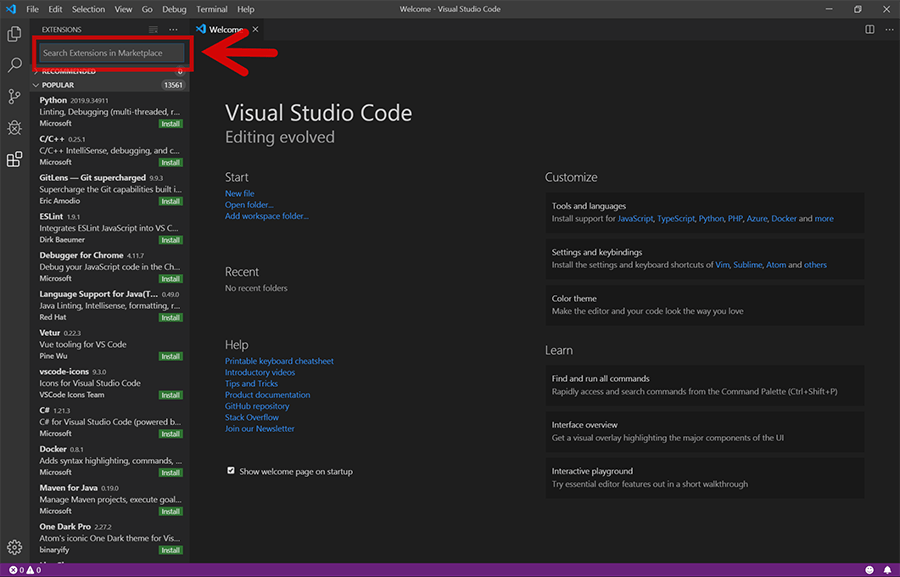Open the Go menu
This screenshot has width=900, height=577.
point(148,9)
